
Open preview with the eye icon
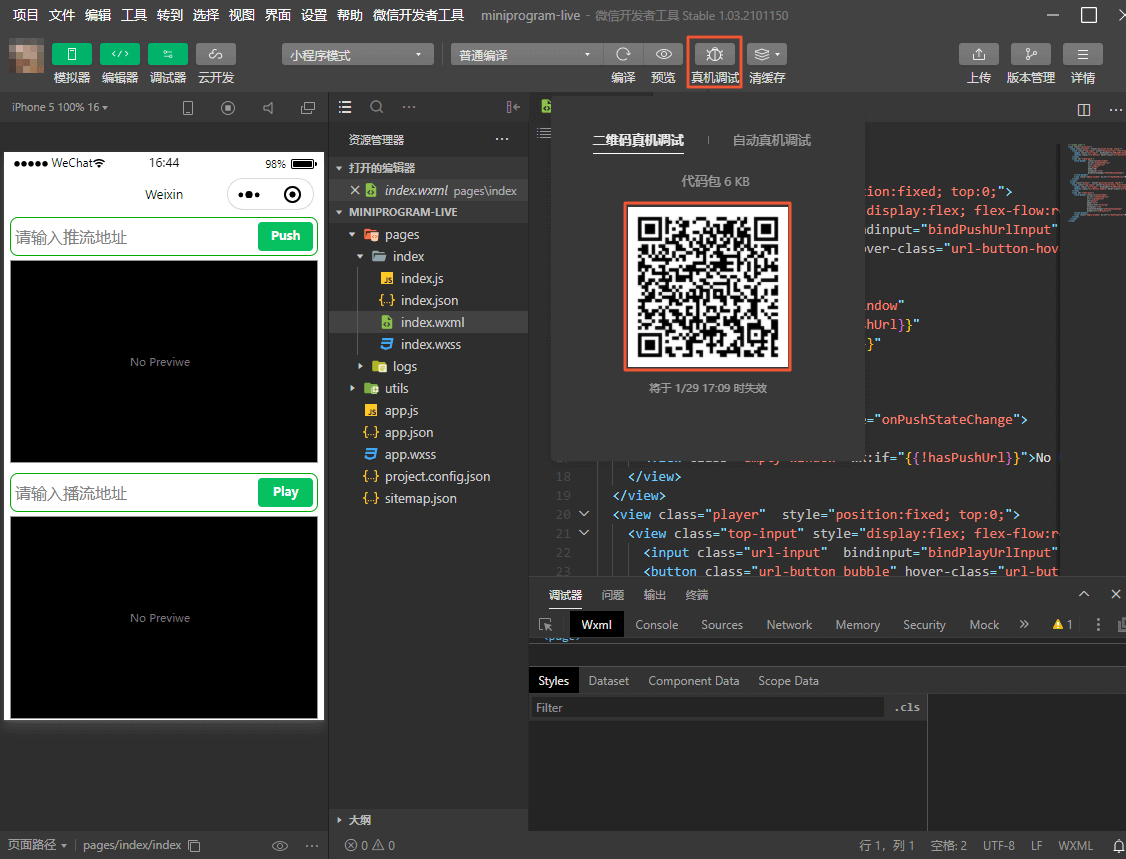(663, 55)
